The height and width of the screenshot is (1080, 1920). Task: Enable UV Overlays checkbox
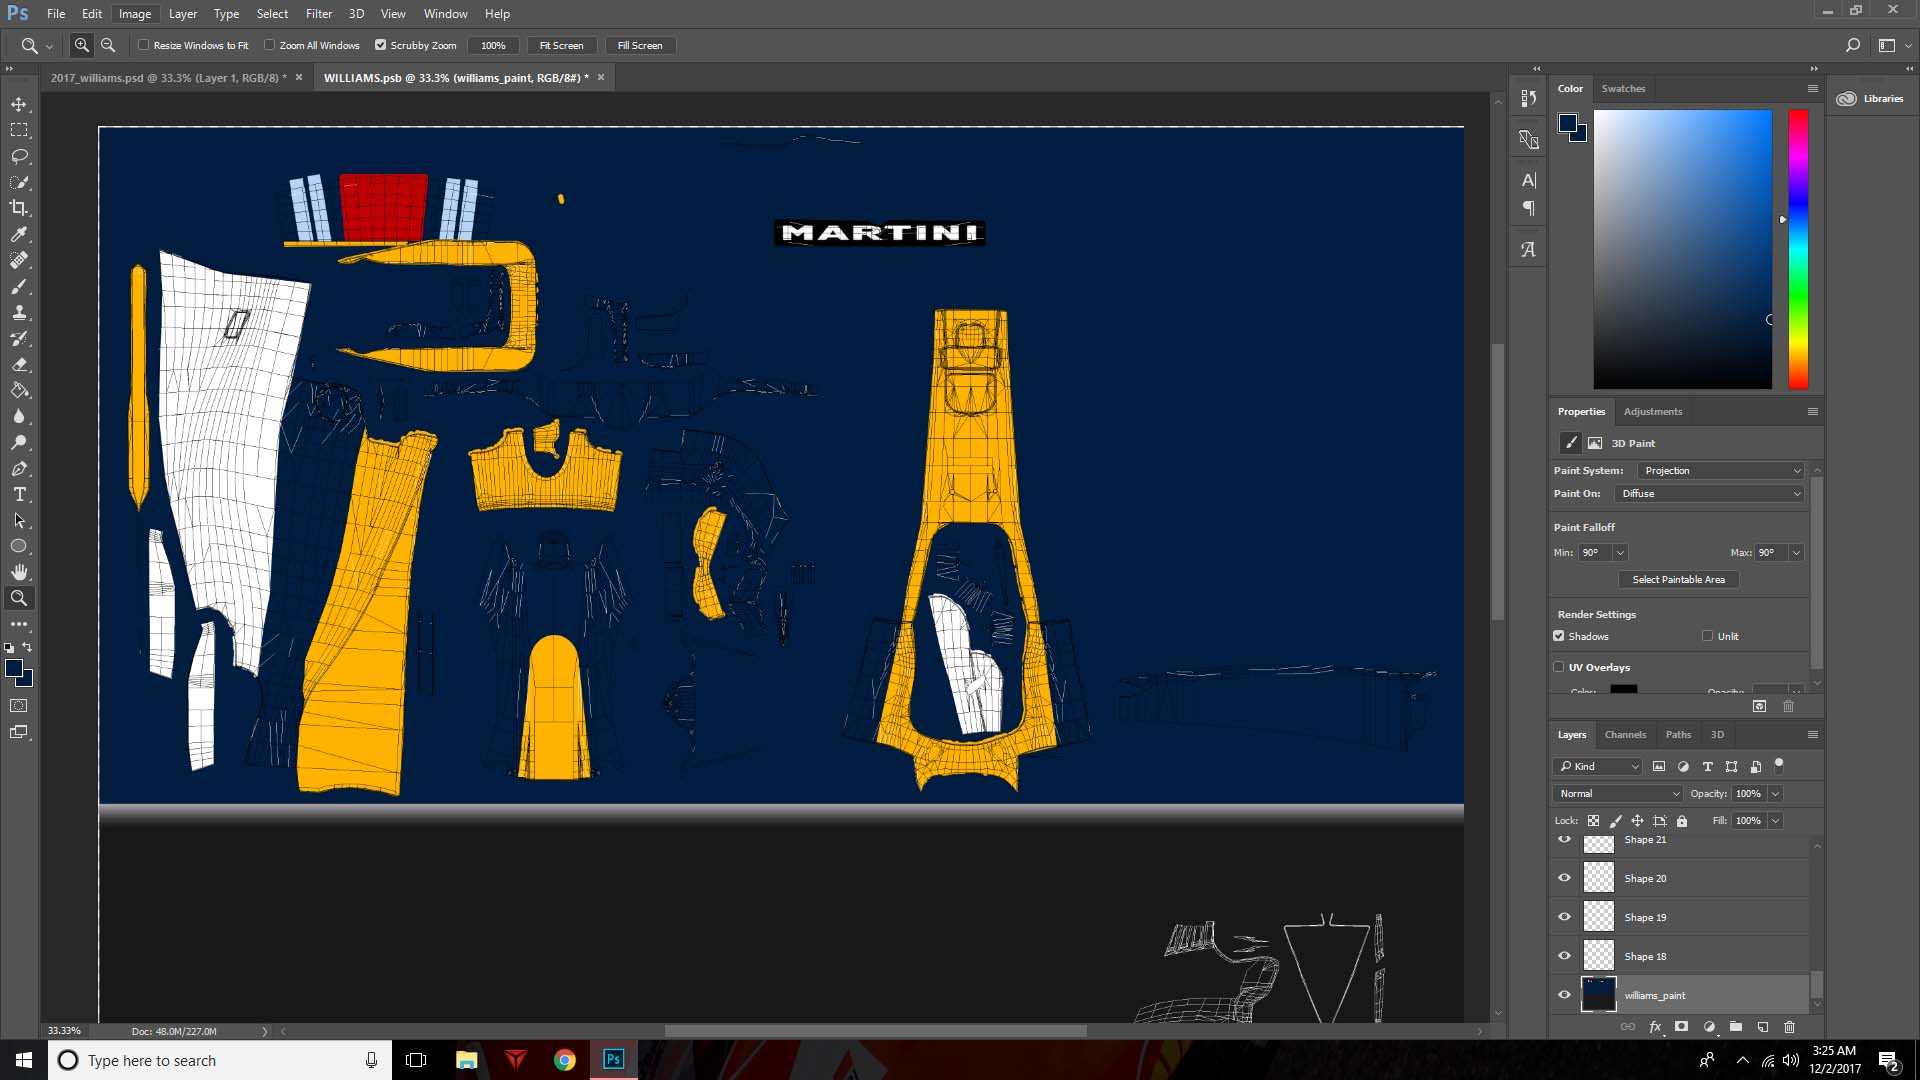click(1559, 667)
